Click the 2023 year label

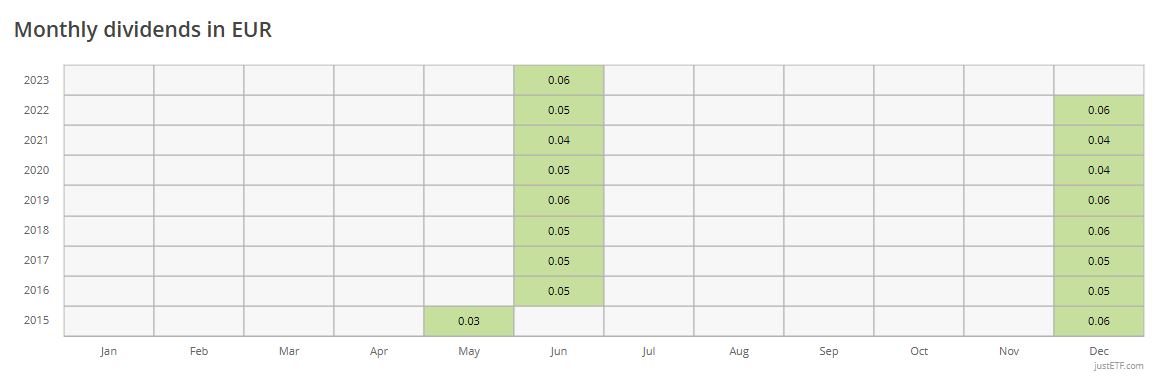coord(37,80)
